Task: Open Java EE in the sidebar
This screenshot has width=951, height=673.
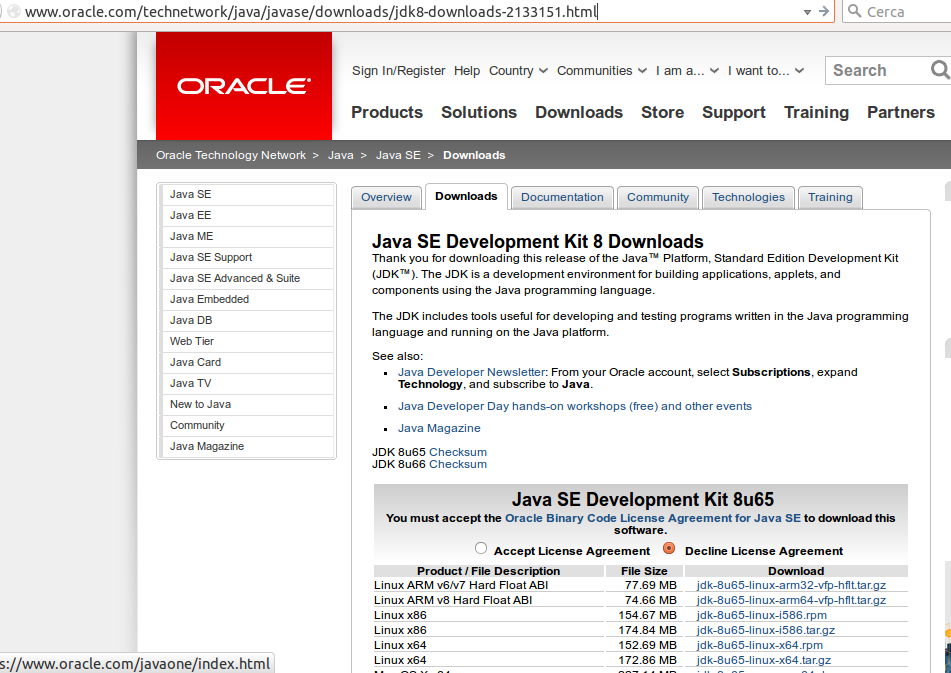Action: tap(247, 215)
